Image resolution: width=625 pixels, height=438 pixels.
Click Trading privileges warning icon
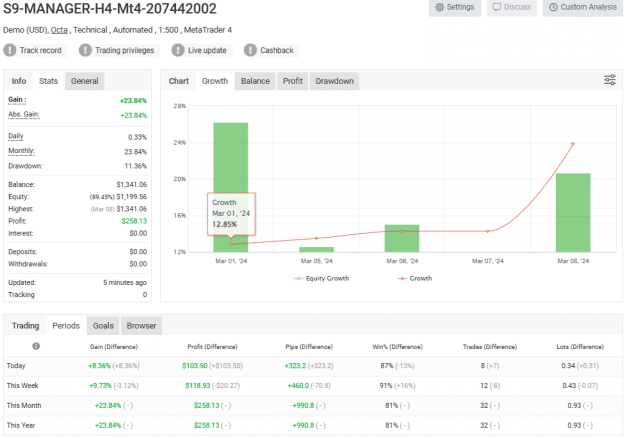tap(85, 50)
